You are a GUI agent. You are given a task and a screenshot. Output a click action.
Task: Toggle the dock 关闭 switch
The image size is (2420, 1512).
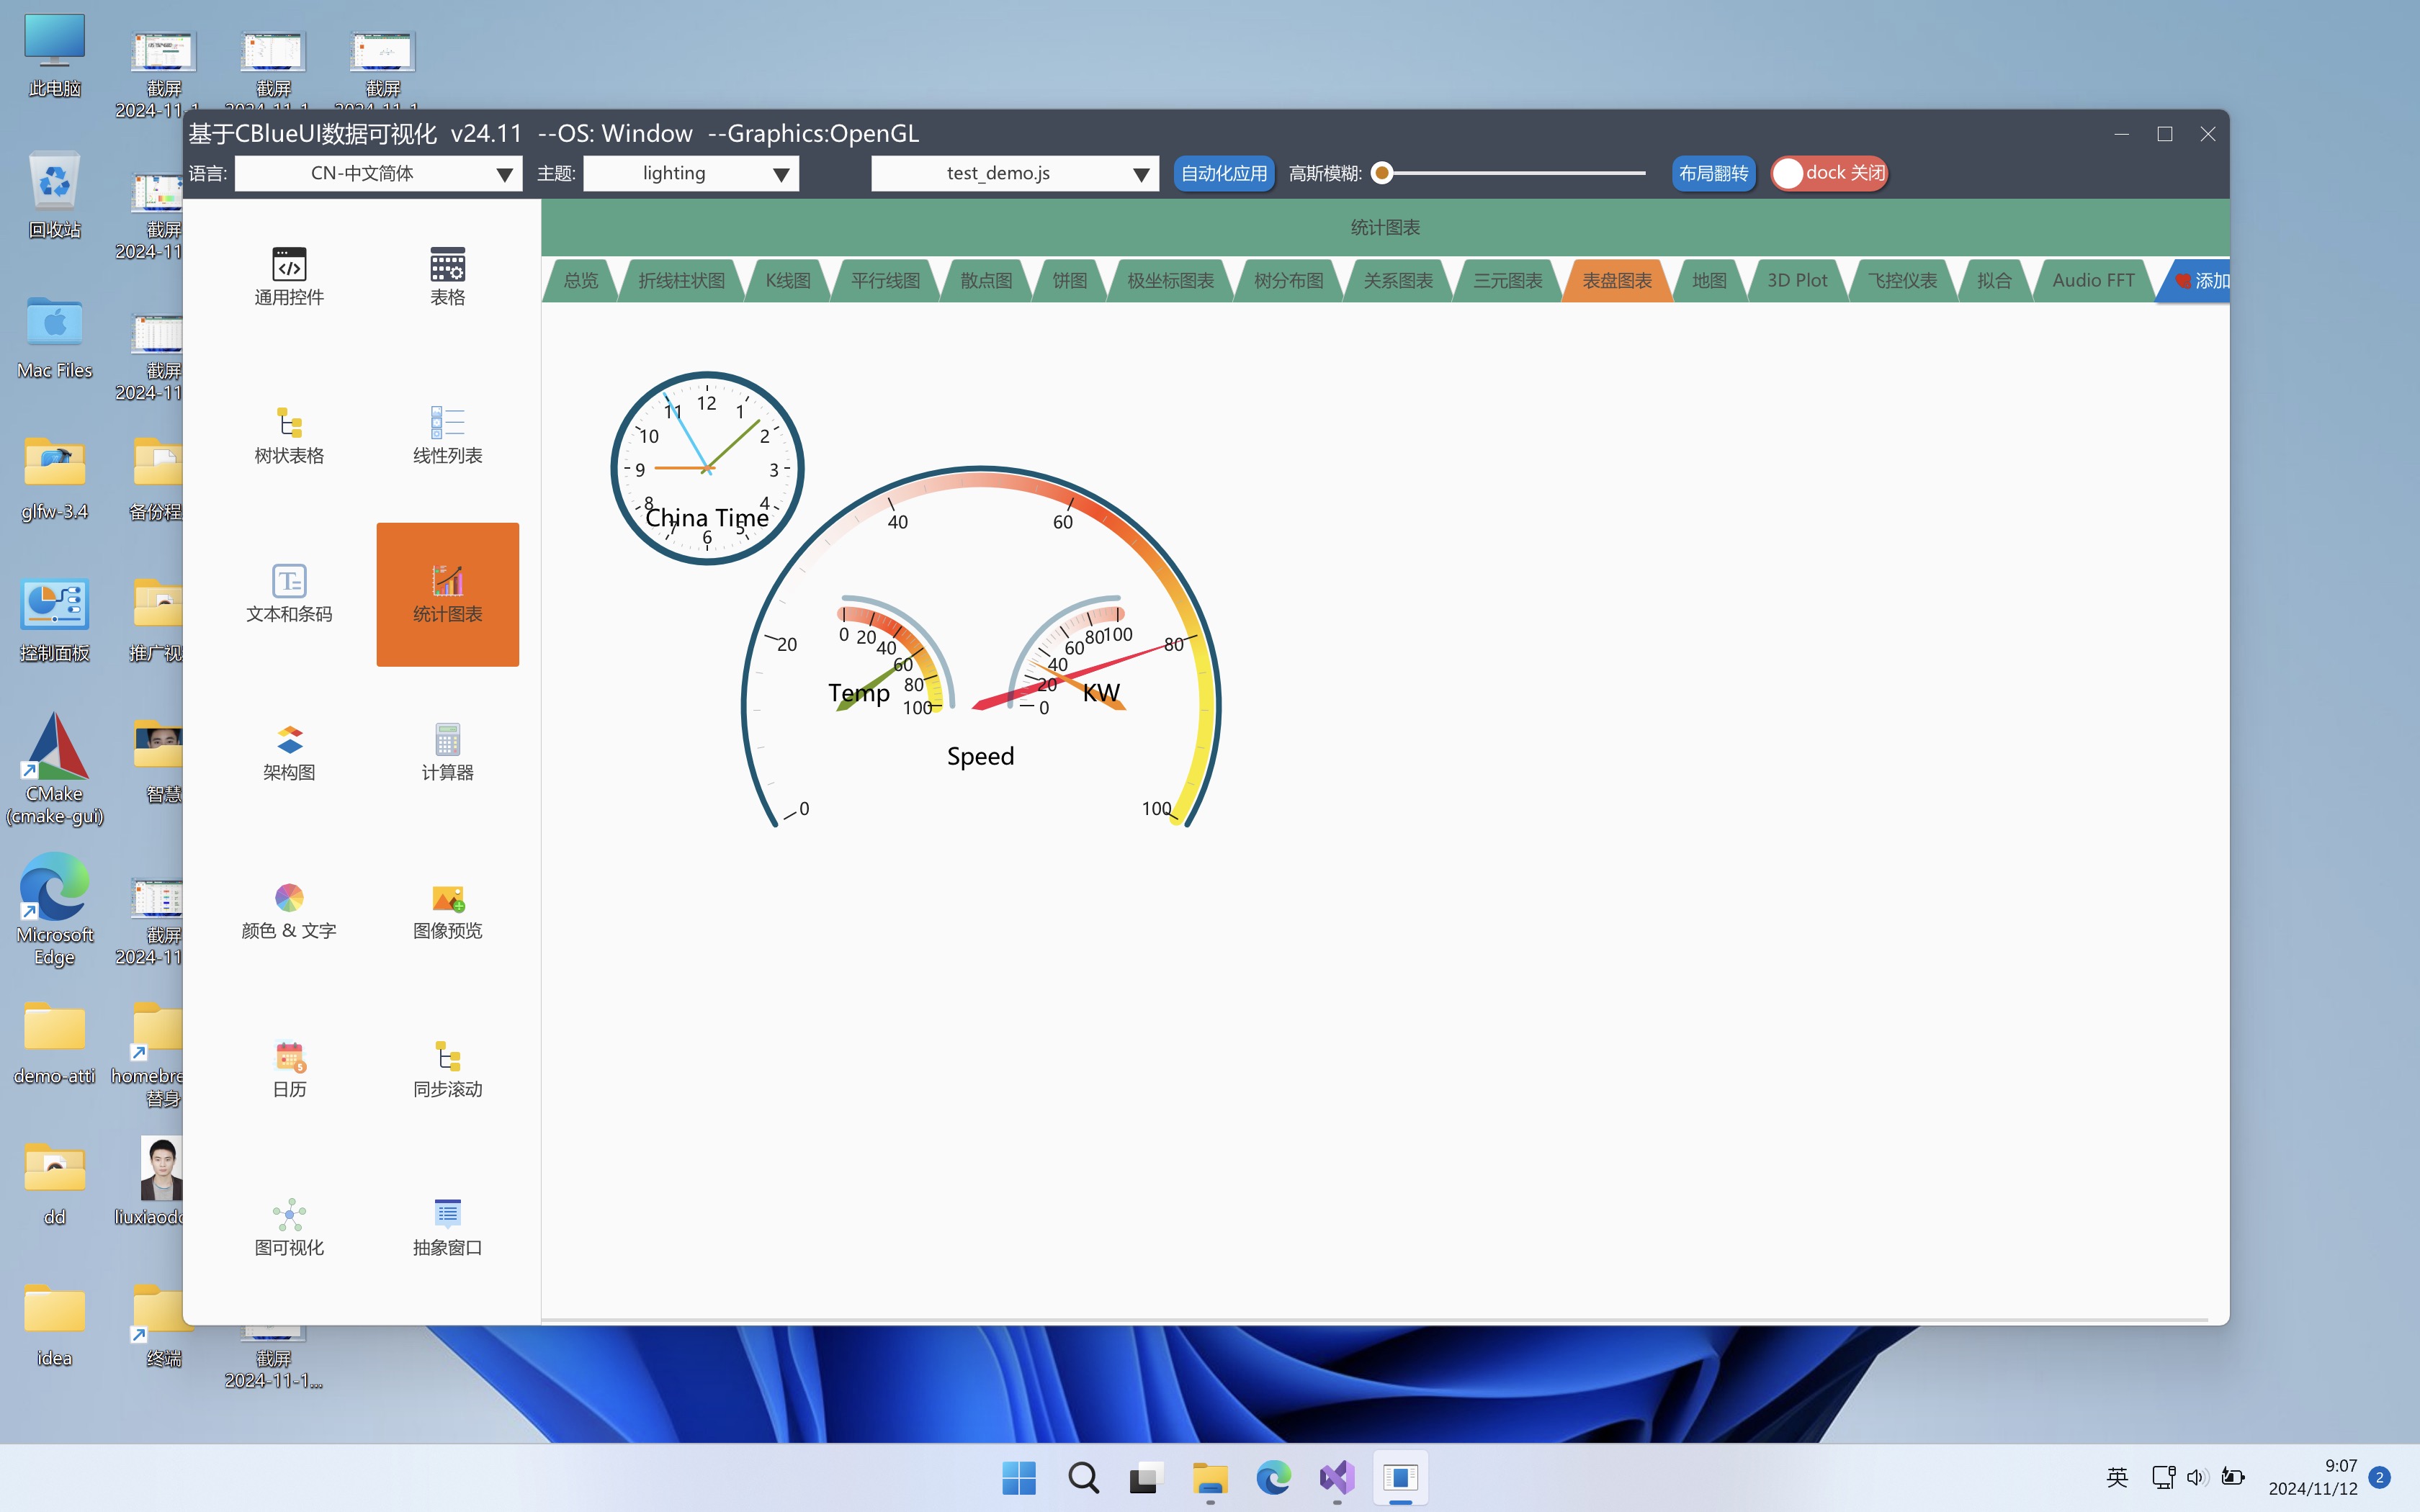click(x=1828, y=173)
